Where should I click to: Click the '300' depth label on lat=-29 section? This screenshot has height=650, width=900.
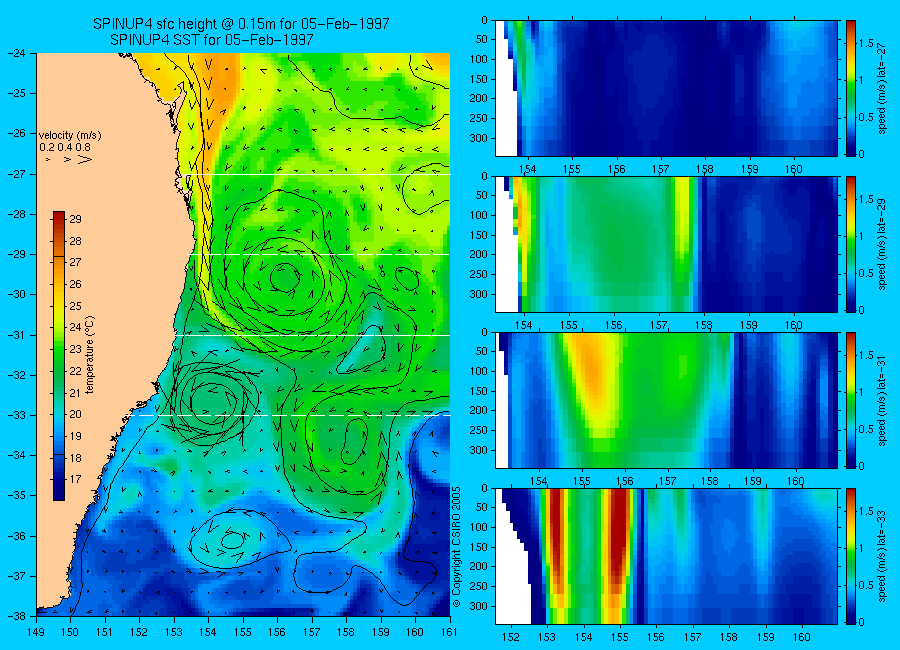[x=479, y=294]
